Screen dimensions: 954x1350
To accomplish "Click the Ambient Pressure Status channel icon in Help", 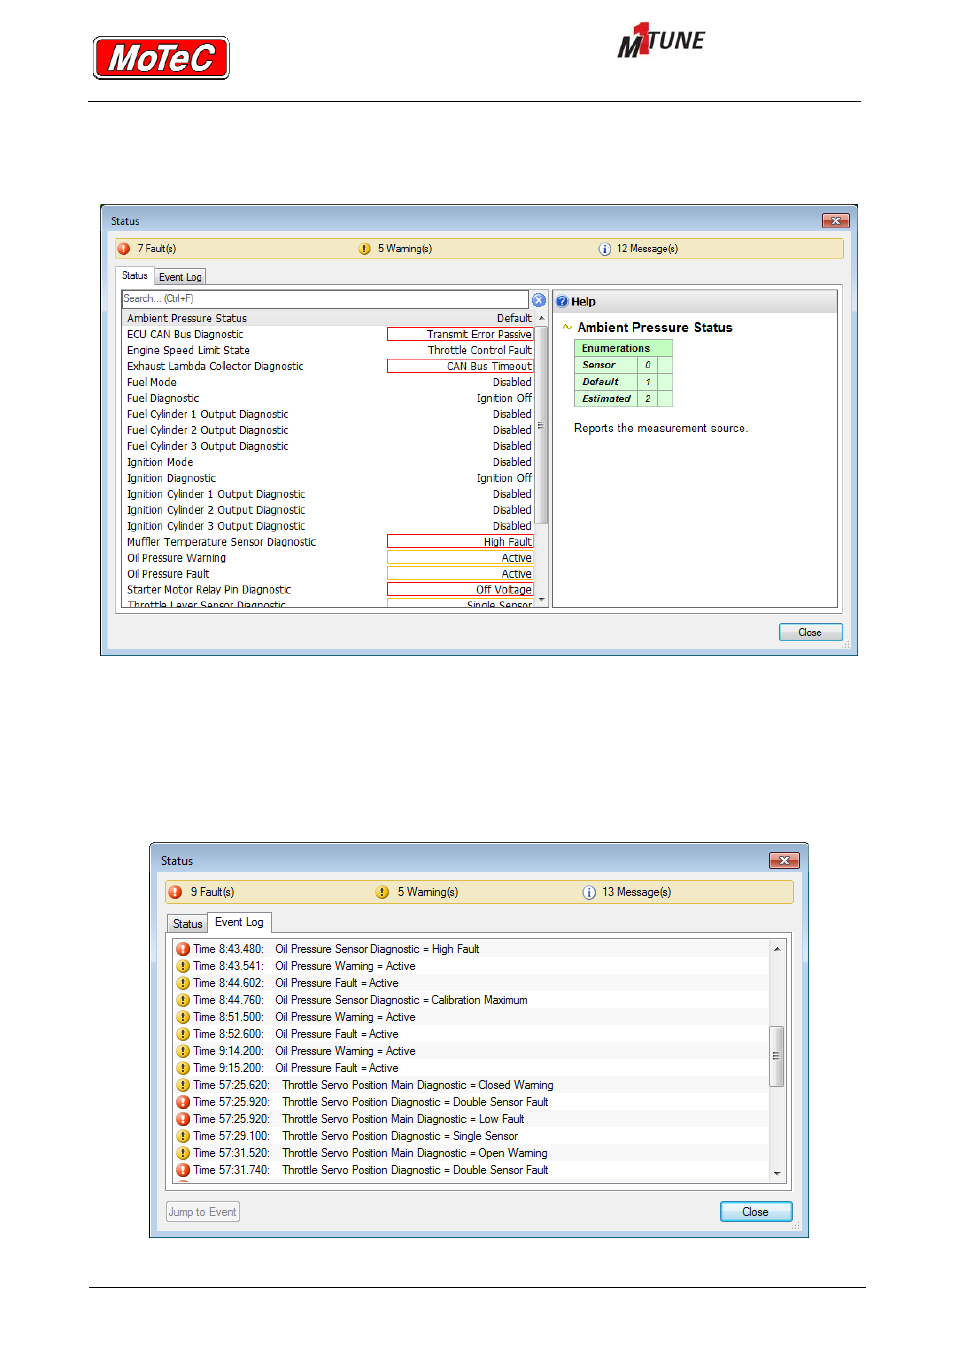I will tap(567, 327).
